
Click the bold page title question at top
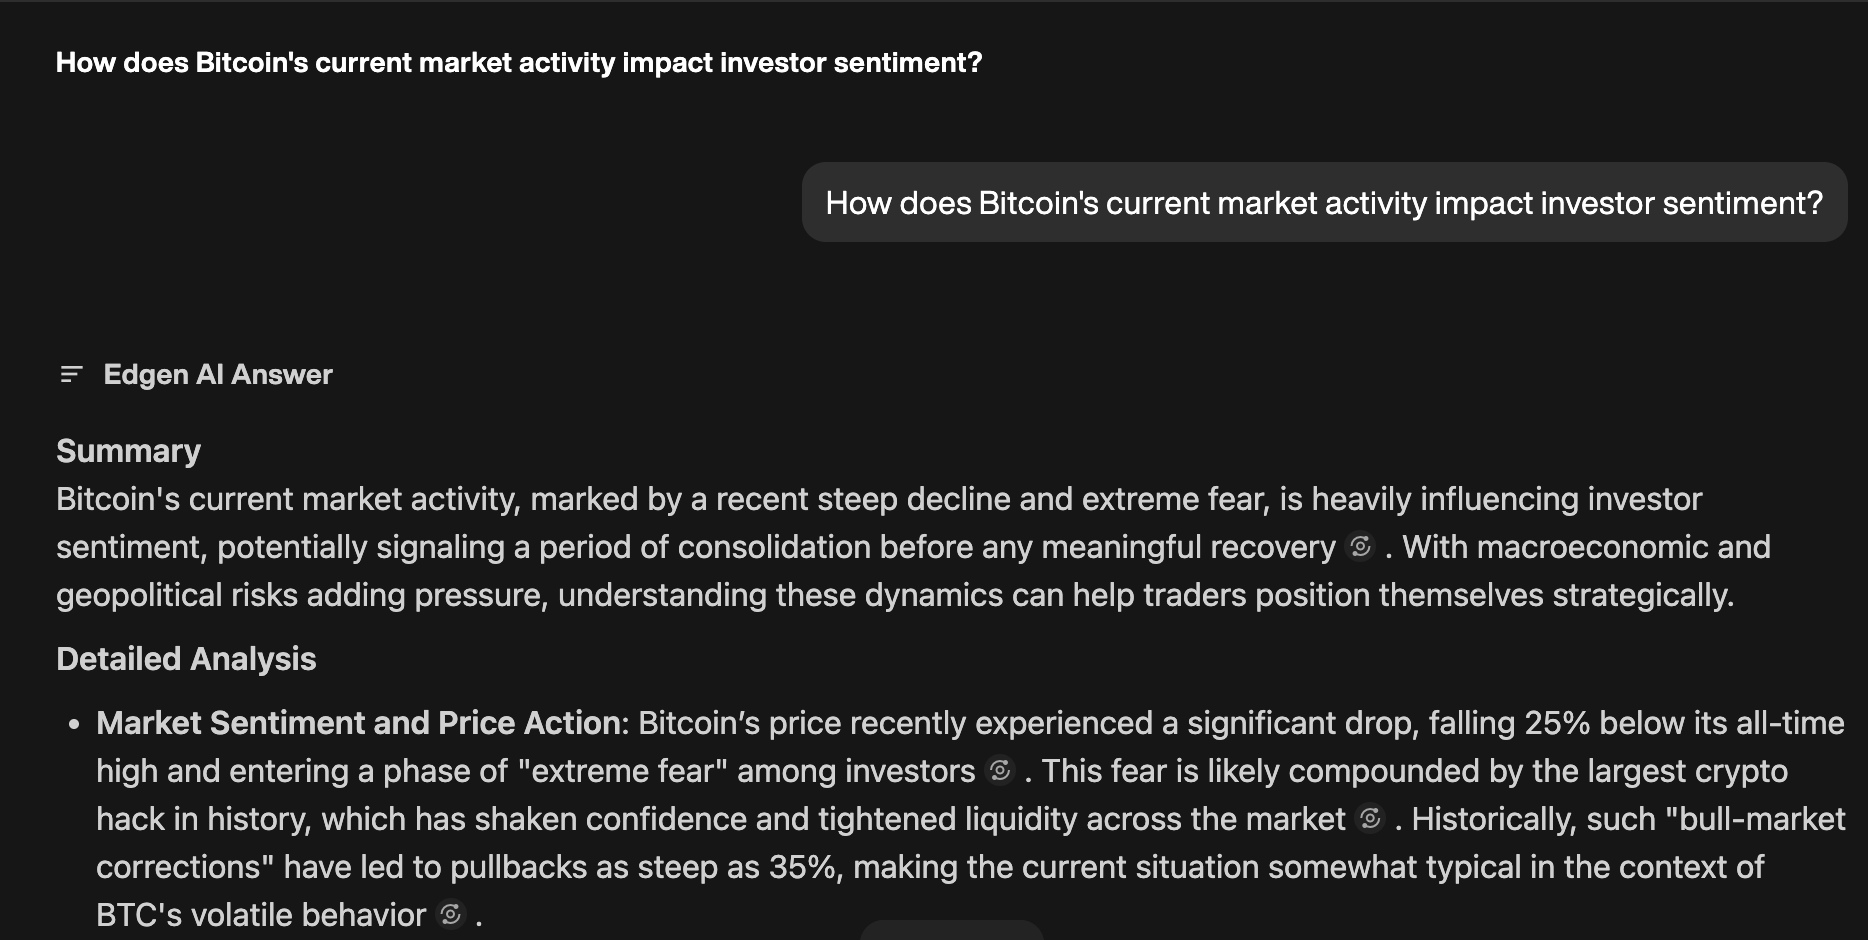(519, 62)
